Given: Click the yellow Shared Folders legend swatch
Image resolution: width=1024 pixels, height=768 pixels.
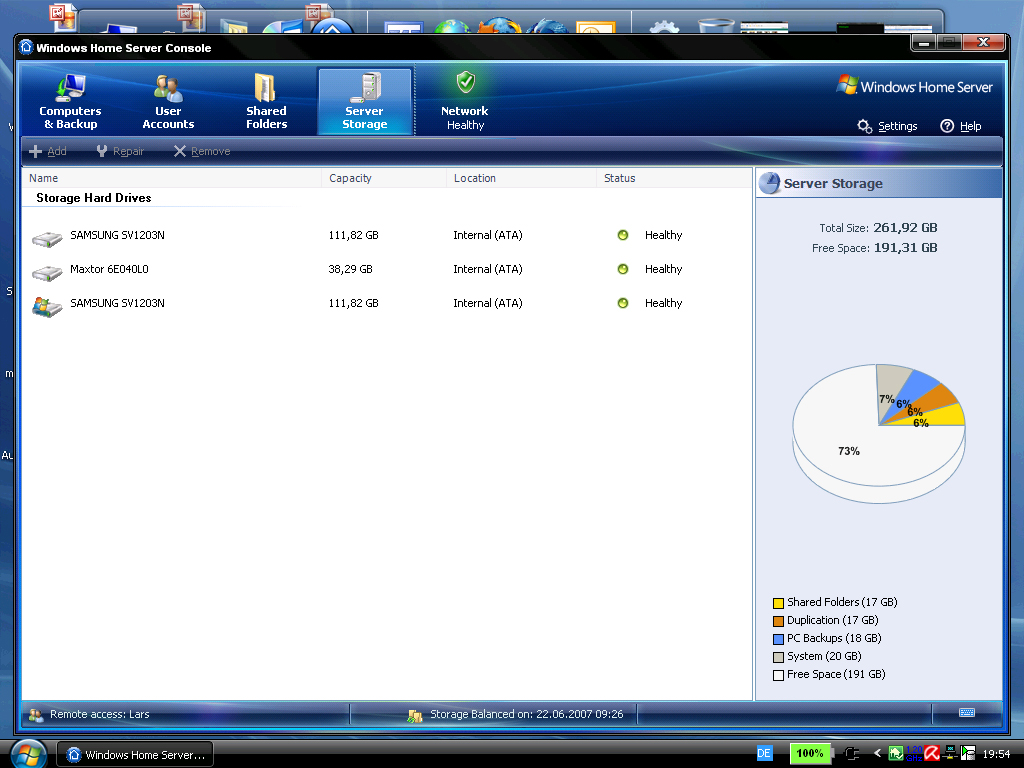Looking at the screenshot, I should click(778, 603).
